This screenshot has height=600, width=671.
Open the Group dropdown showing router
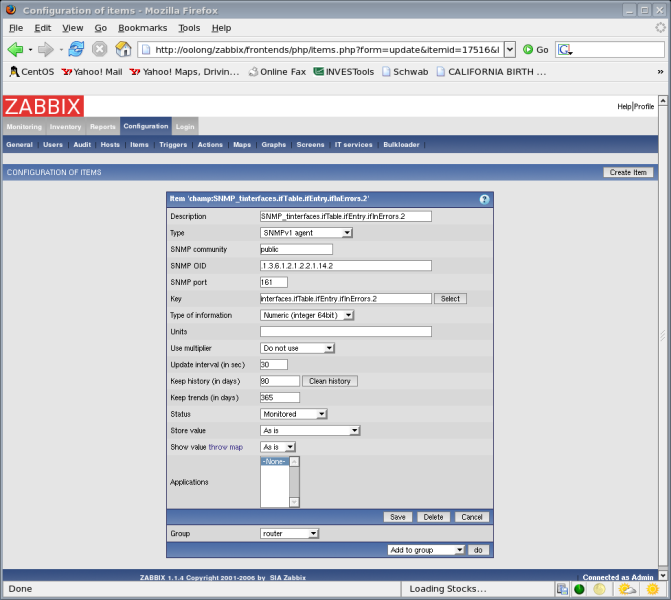click(x=289, y=533)
